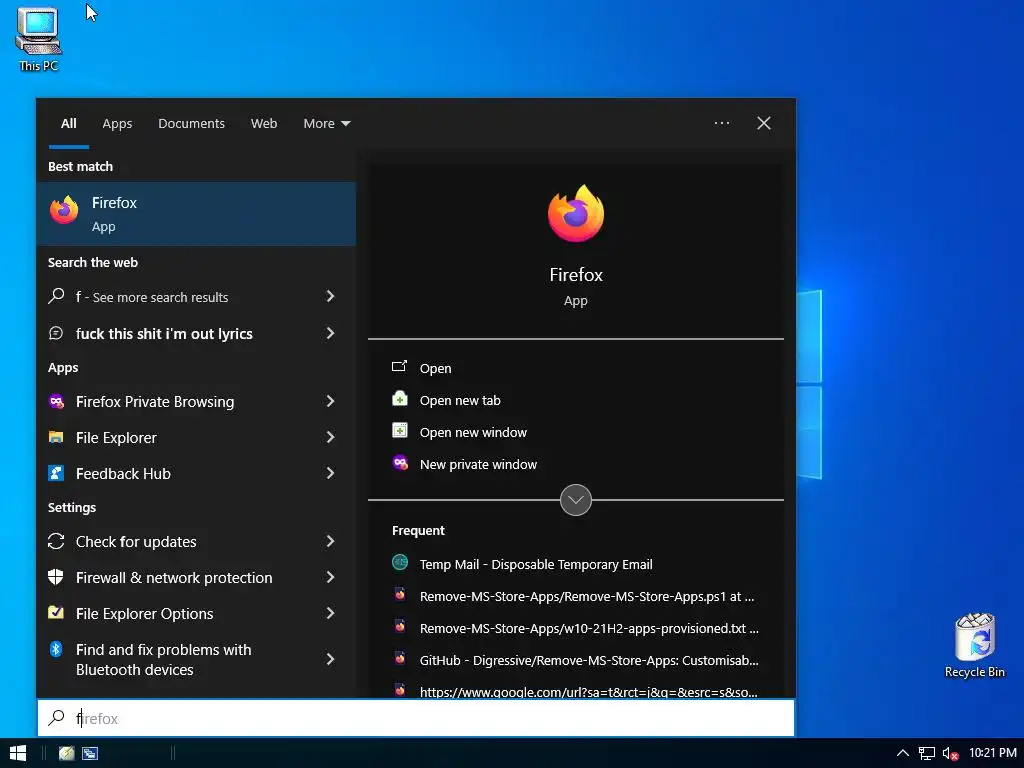Click the Windows Start button
The height and width of the screenshot is (768, 1024).
point(18,753)
